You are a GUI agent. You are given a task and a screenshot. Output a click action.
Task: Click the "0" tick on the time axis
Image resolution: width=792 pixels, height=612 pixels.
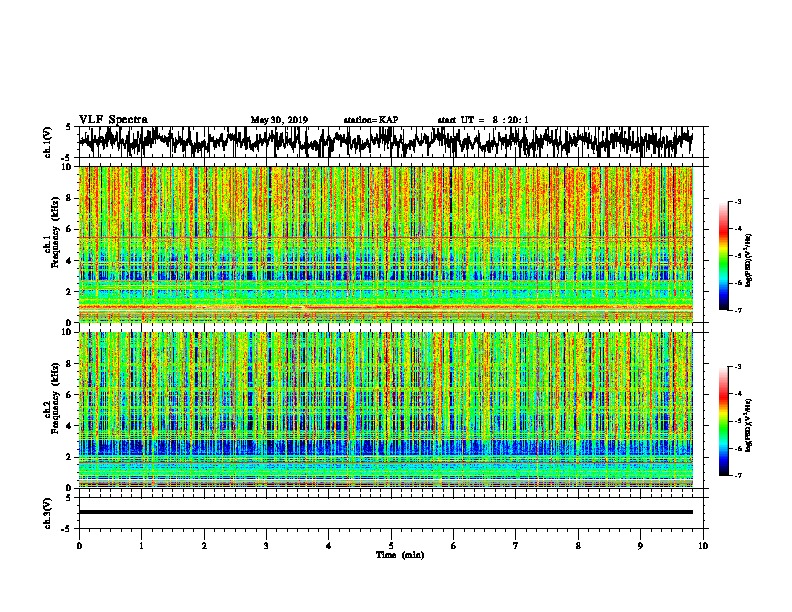pyautogui.click(x=79, y=546)
